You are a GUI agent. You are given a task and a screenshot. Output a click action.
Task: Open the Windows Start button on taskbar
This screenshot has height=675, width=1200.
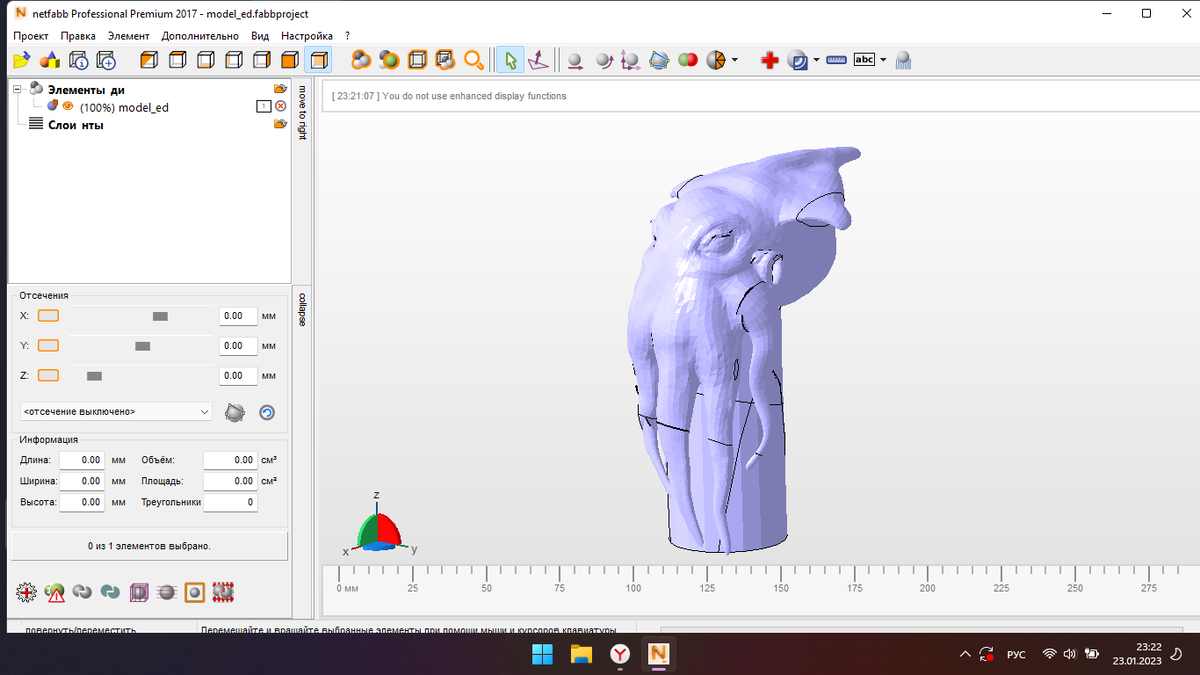click(542, 654)
